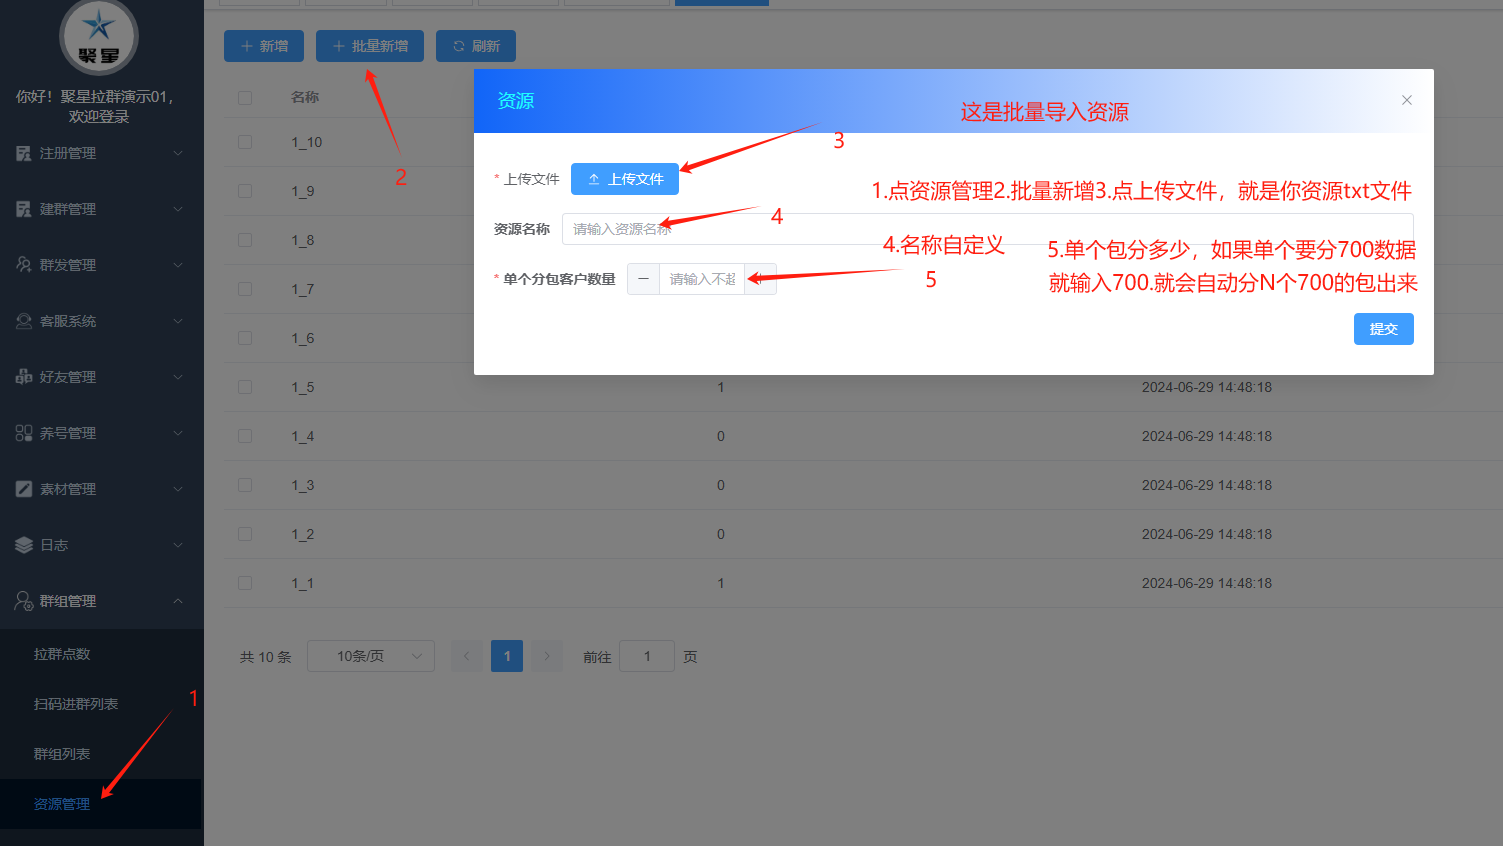Open 好友管理 via its sidebar icon
This screenshot has width=1503, height=846.
[x=25, y=376]
